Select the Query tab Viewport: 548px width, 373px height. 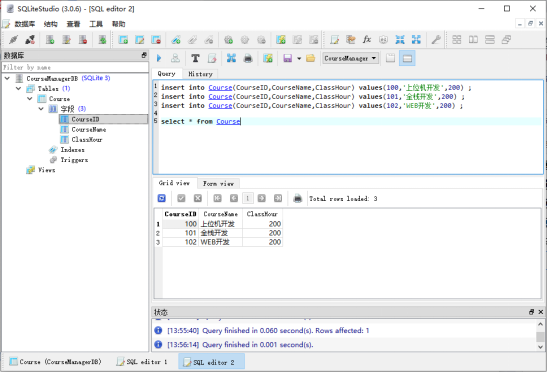[167, 74]
